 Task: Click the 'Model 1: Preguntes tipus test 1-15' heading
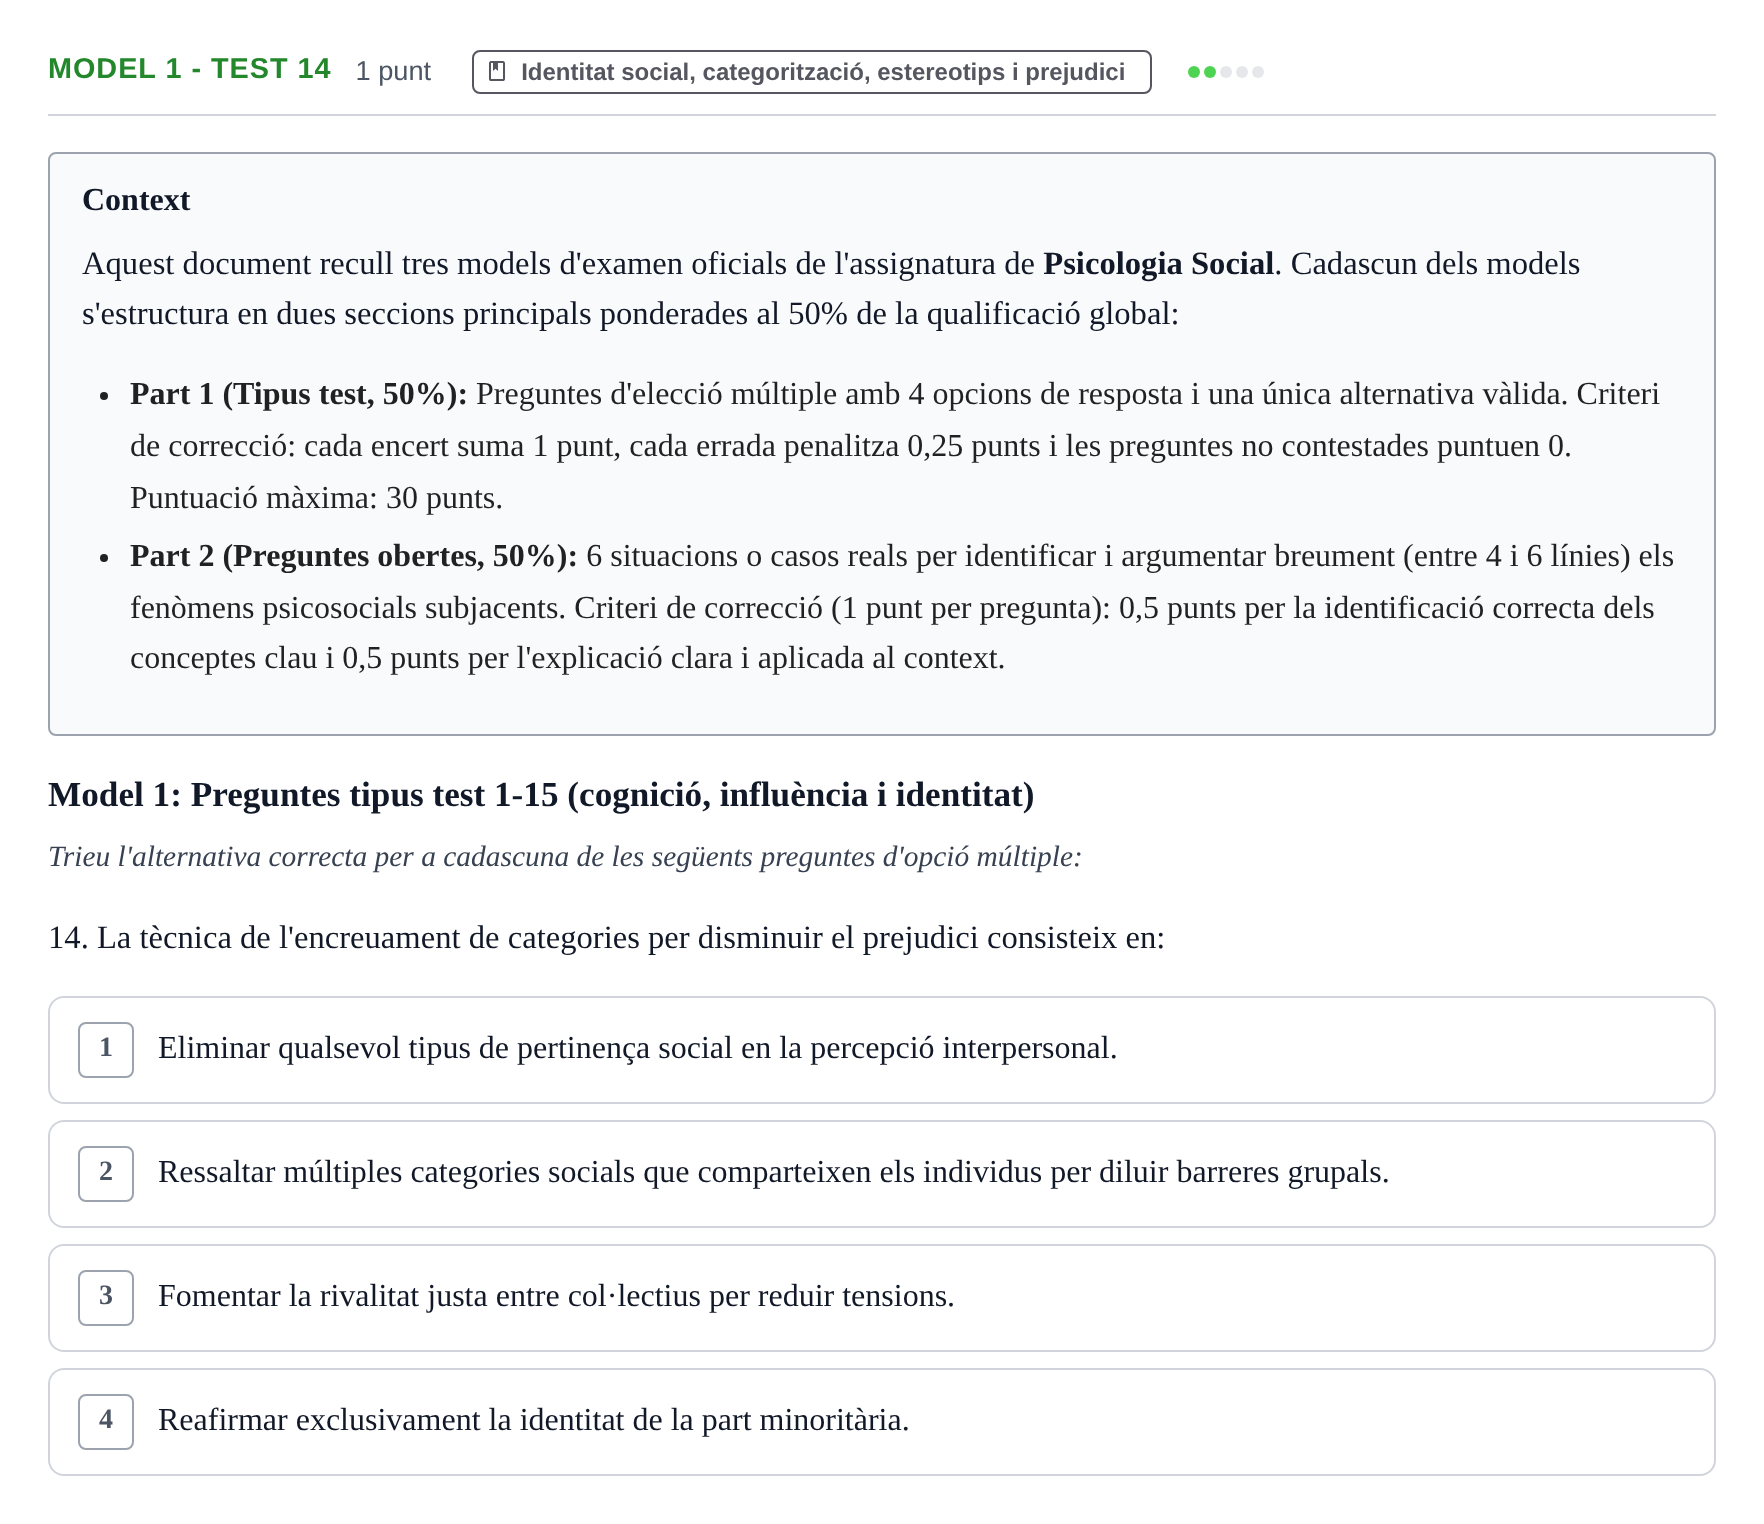pos(541,795)
